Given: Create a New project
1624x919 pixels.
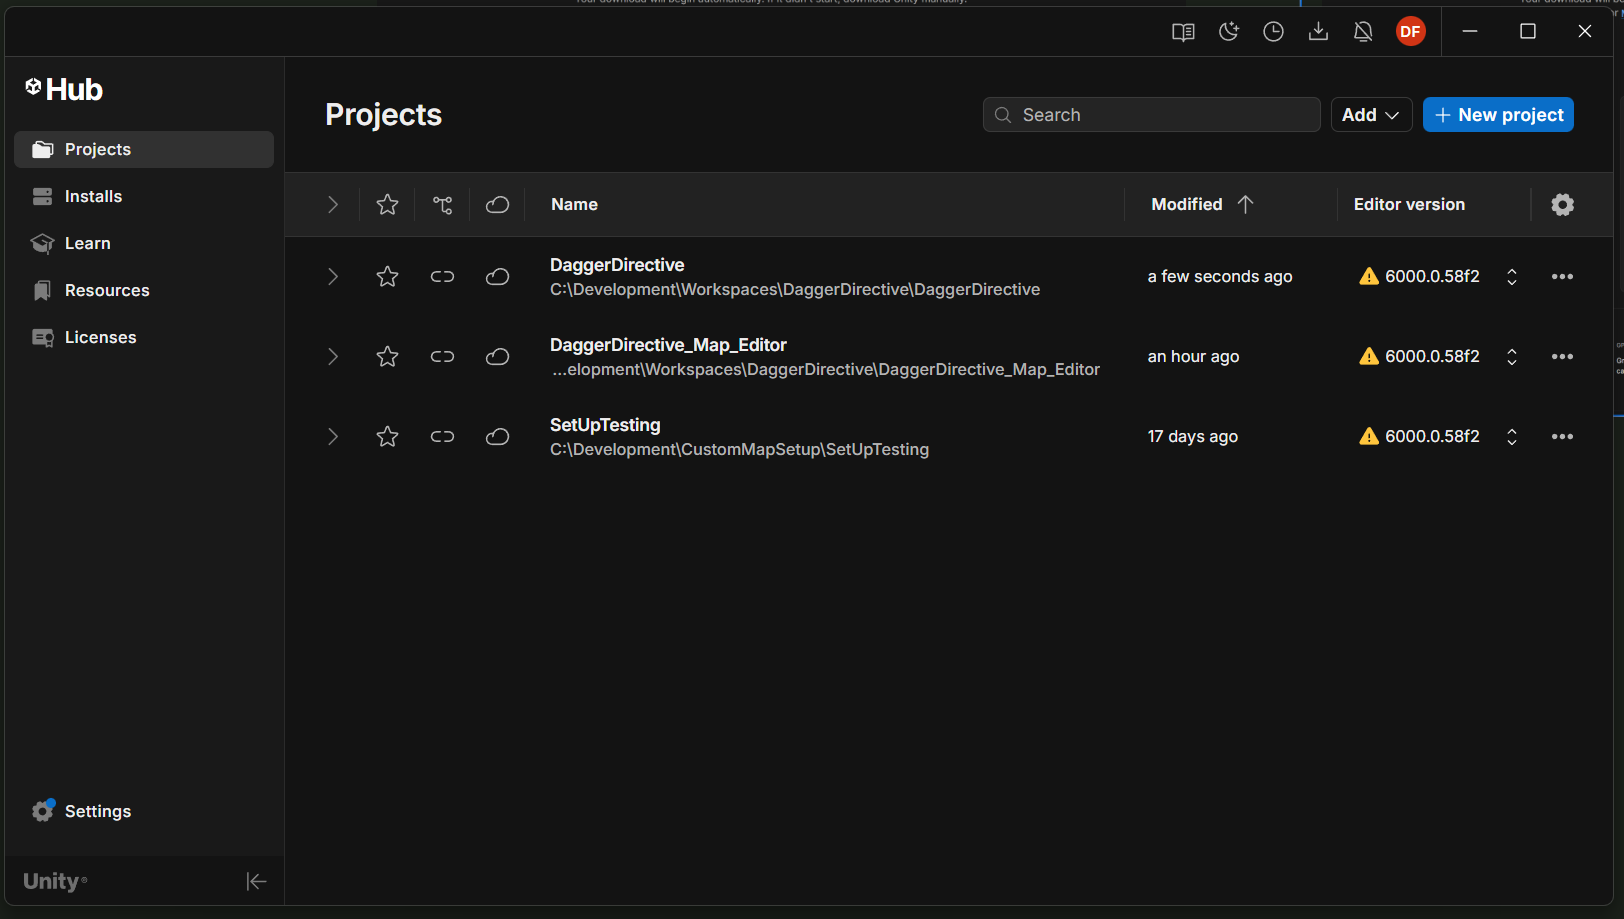Looking at the screenshot, I should 1498,115.
